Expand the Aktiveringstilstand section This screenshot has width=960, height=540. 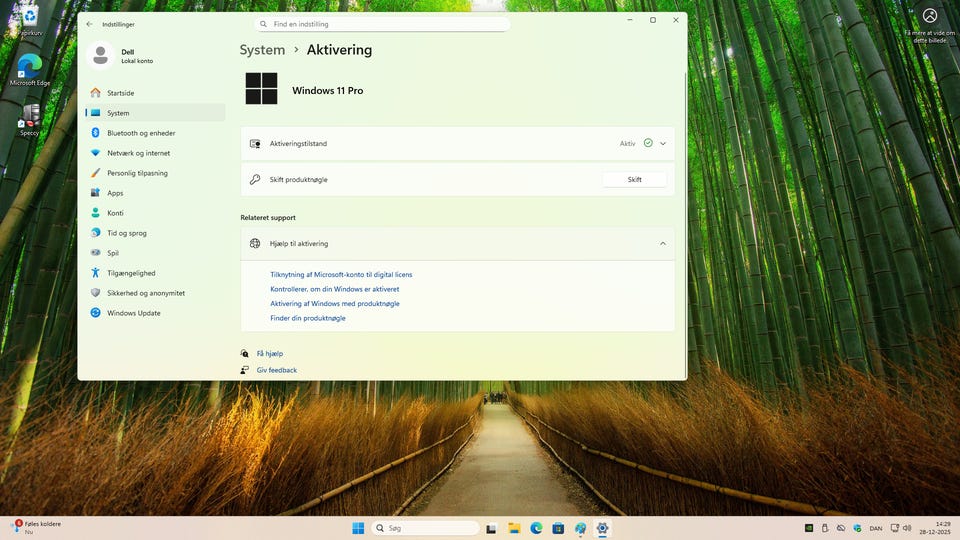point(662,144)
